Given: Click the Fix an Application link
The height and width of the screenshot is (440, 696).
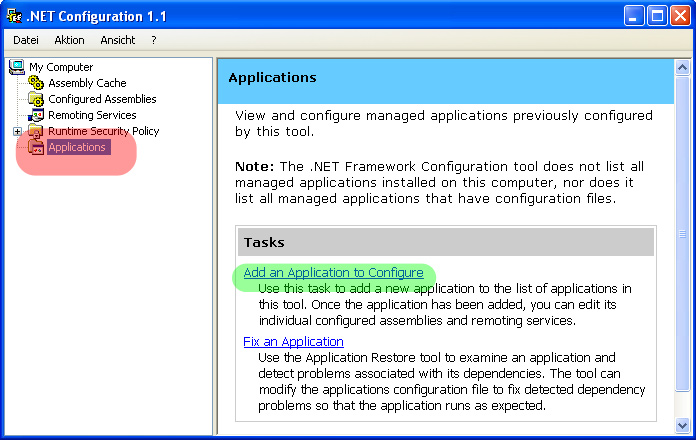Looking at the screenshot, I should click(293, 341).
